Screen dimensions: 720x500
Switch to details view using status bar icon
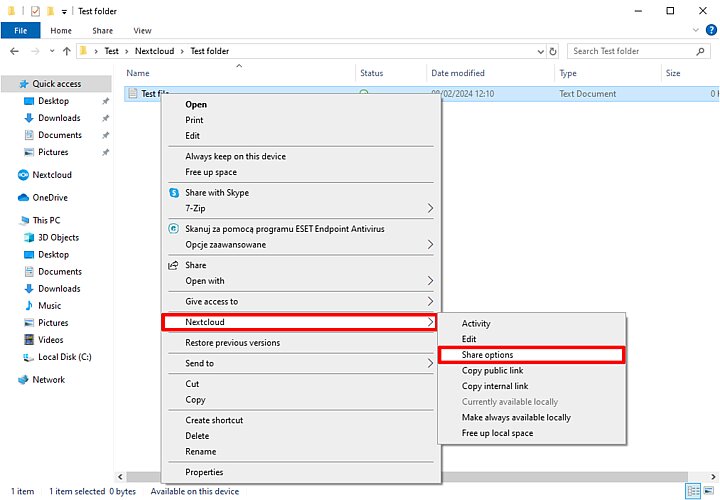pyautogui.click(x=693, y=490)
